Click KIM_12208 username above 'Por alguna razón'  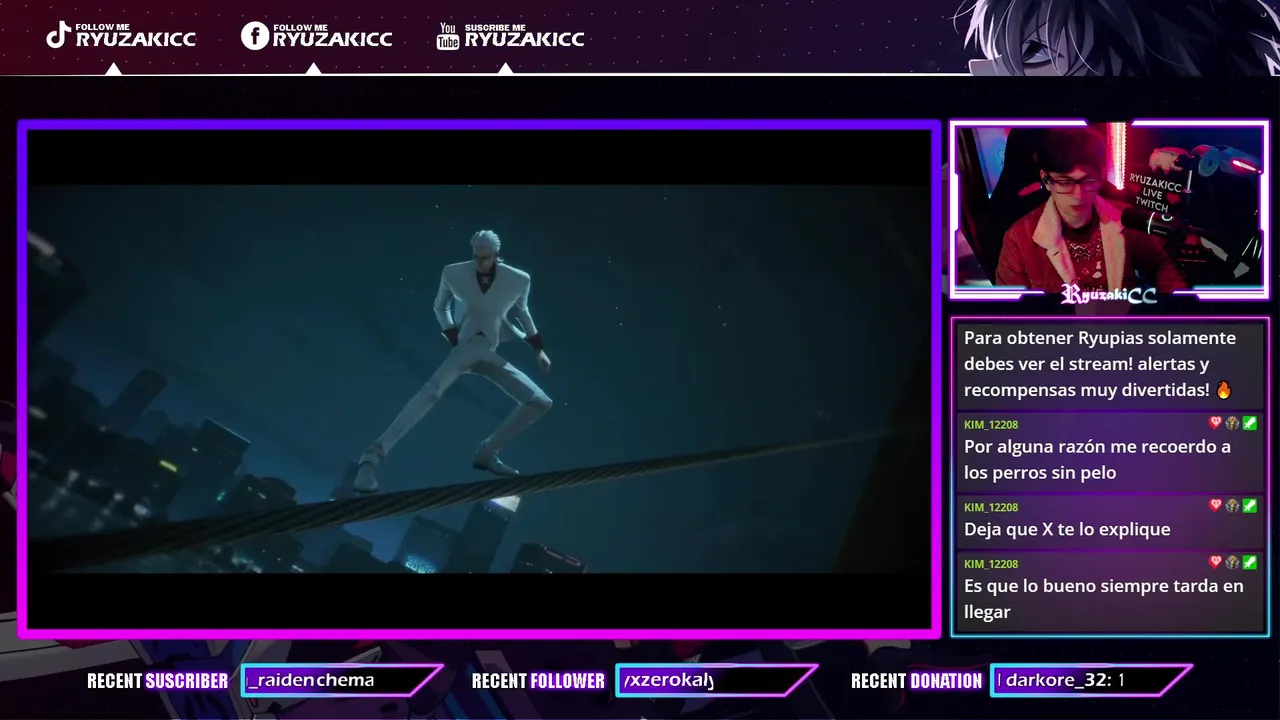991,425
